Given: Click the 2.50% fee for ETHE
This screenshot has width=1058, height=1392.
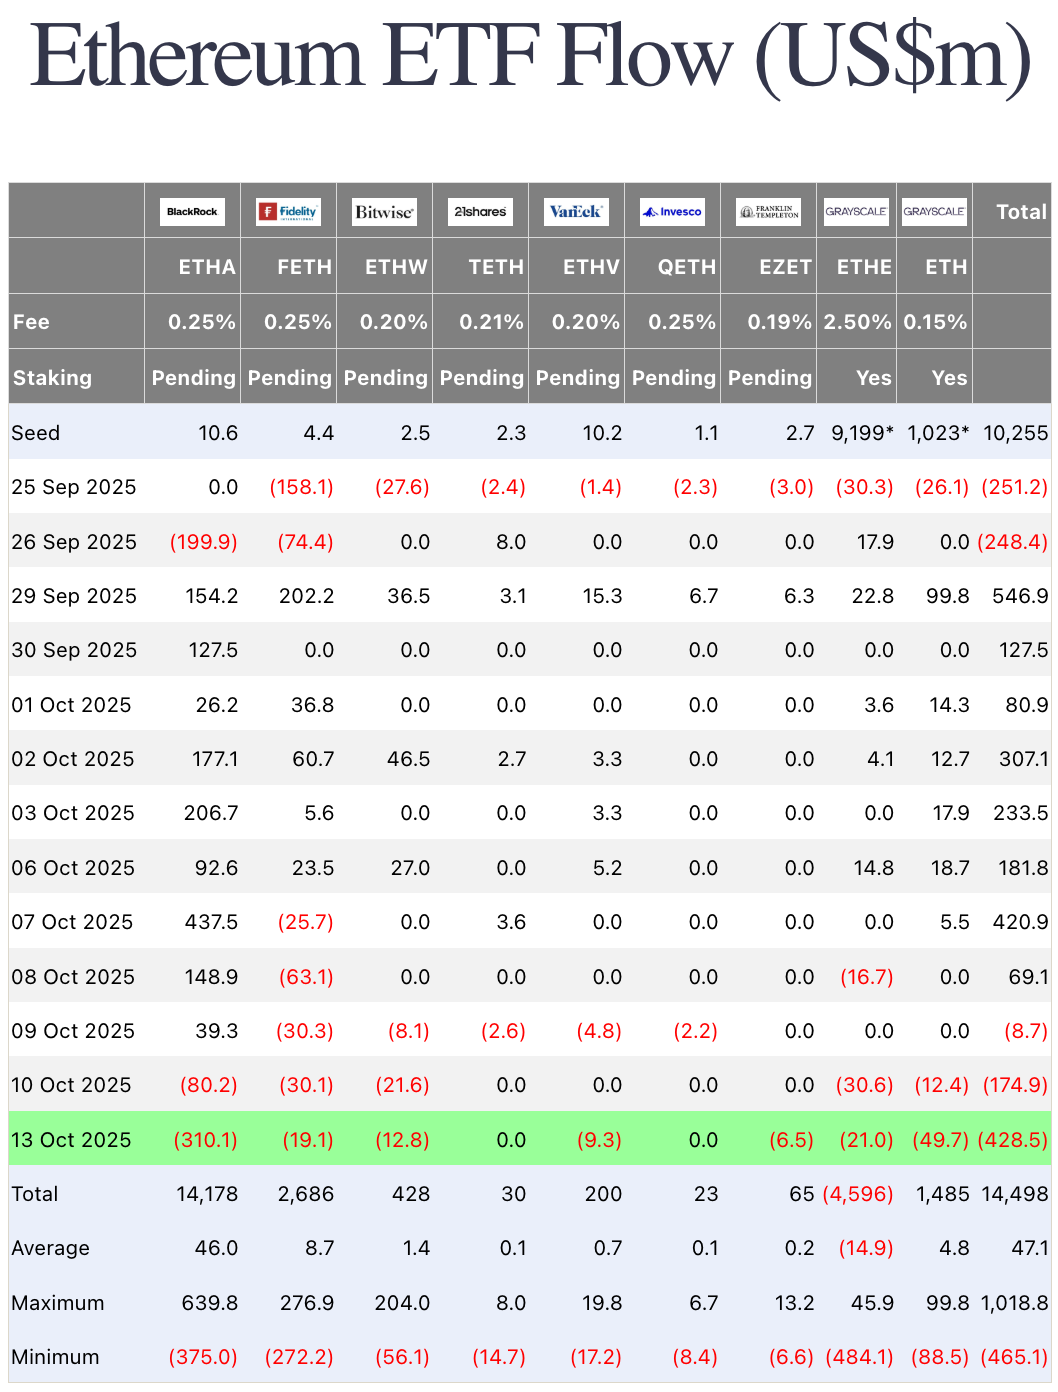Looking at the screenshot, I should (857, 322).
